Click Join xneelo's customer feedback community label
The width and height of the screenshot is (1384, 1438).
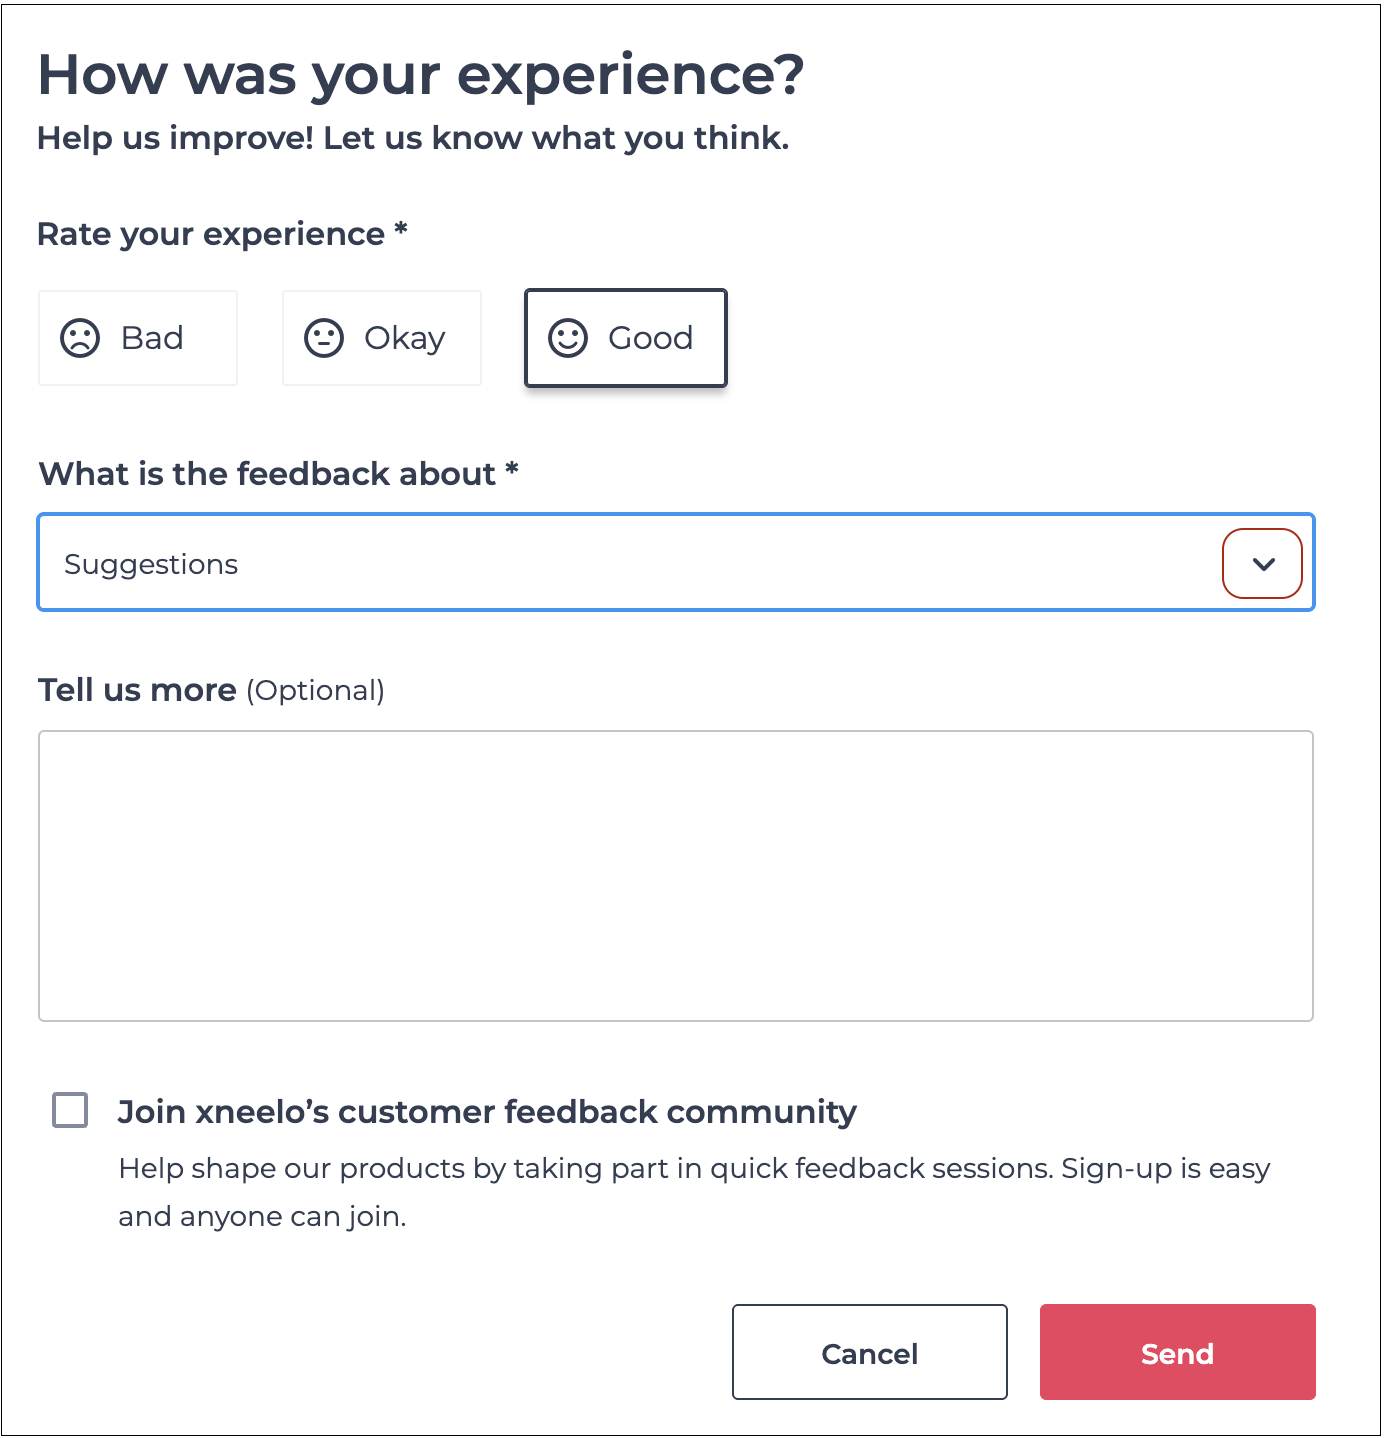[487, 1112]
